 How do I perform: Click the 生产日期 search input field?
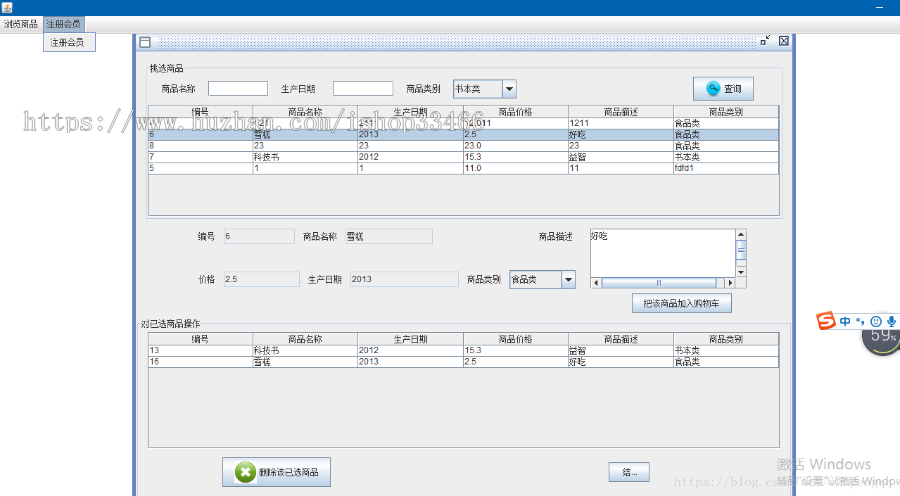[363, 88]
